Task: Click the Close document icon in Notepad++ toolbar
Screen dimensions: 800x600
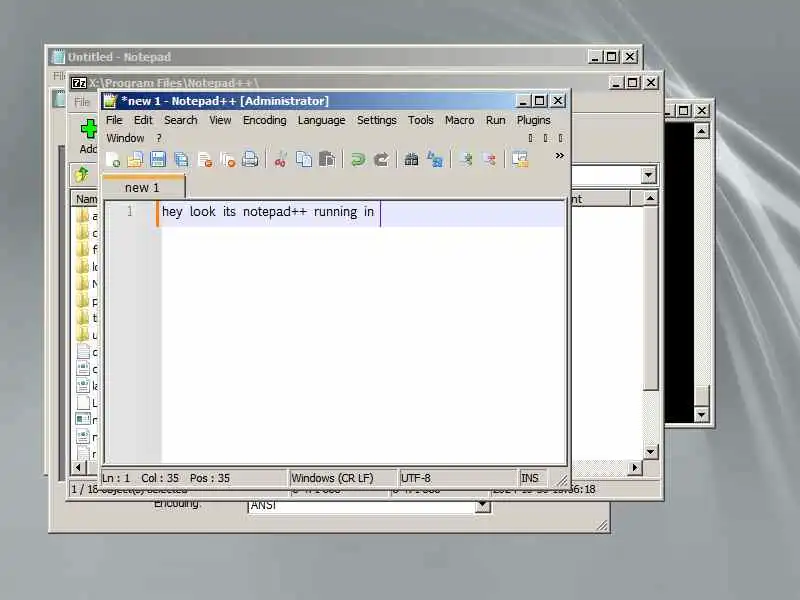Action: 205,160
